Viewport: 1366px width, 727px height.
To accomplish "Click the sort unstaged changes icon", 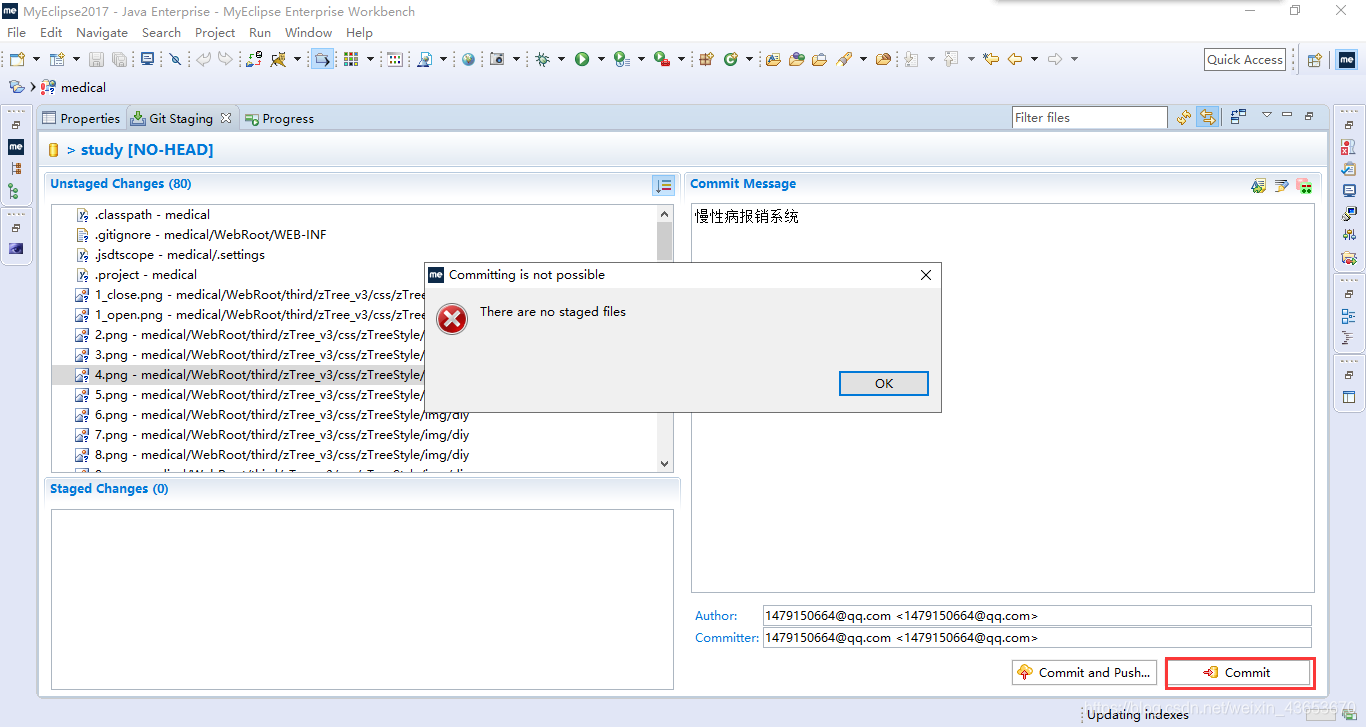I will pyautogui.click(x=663, y=185).
